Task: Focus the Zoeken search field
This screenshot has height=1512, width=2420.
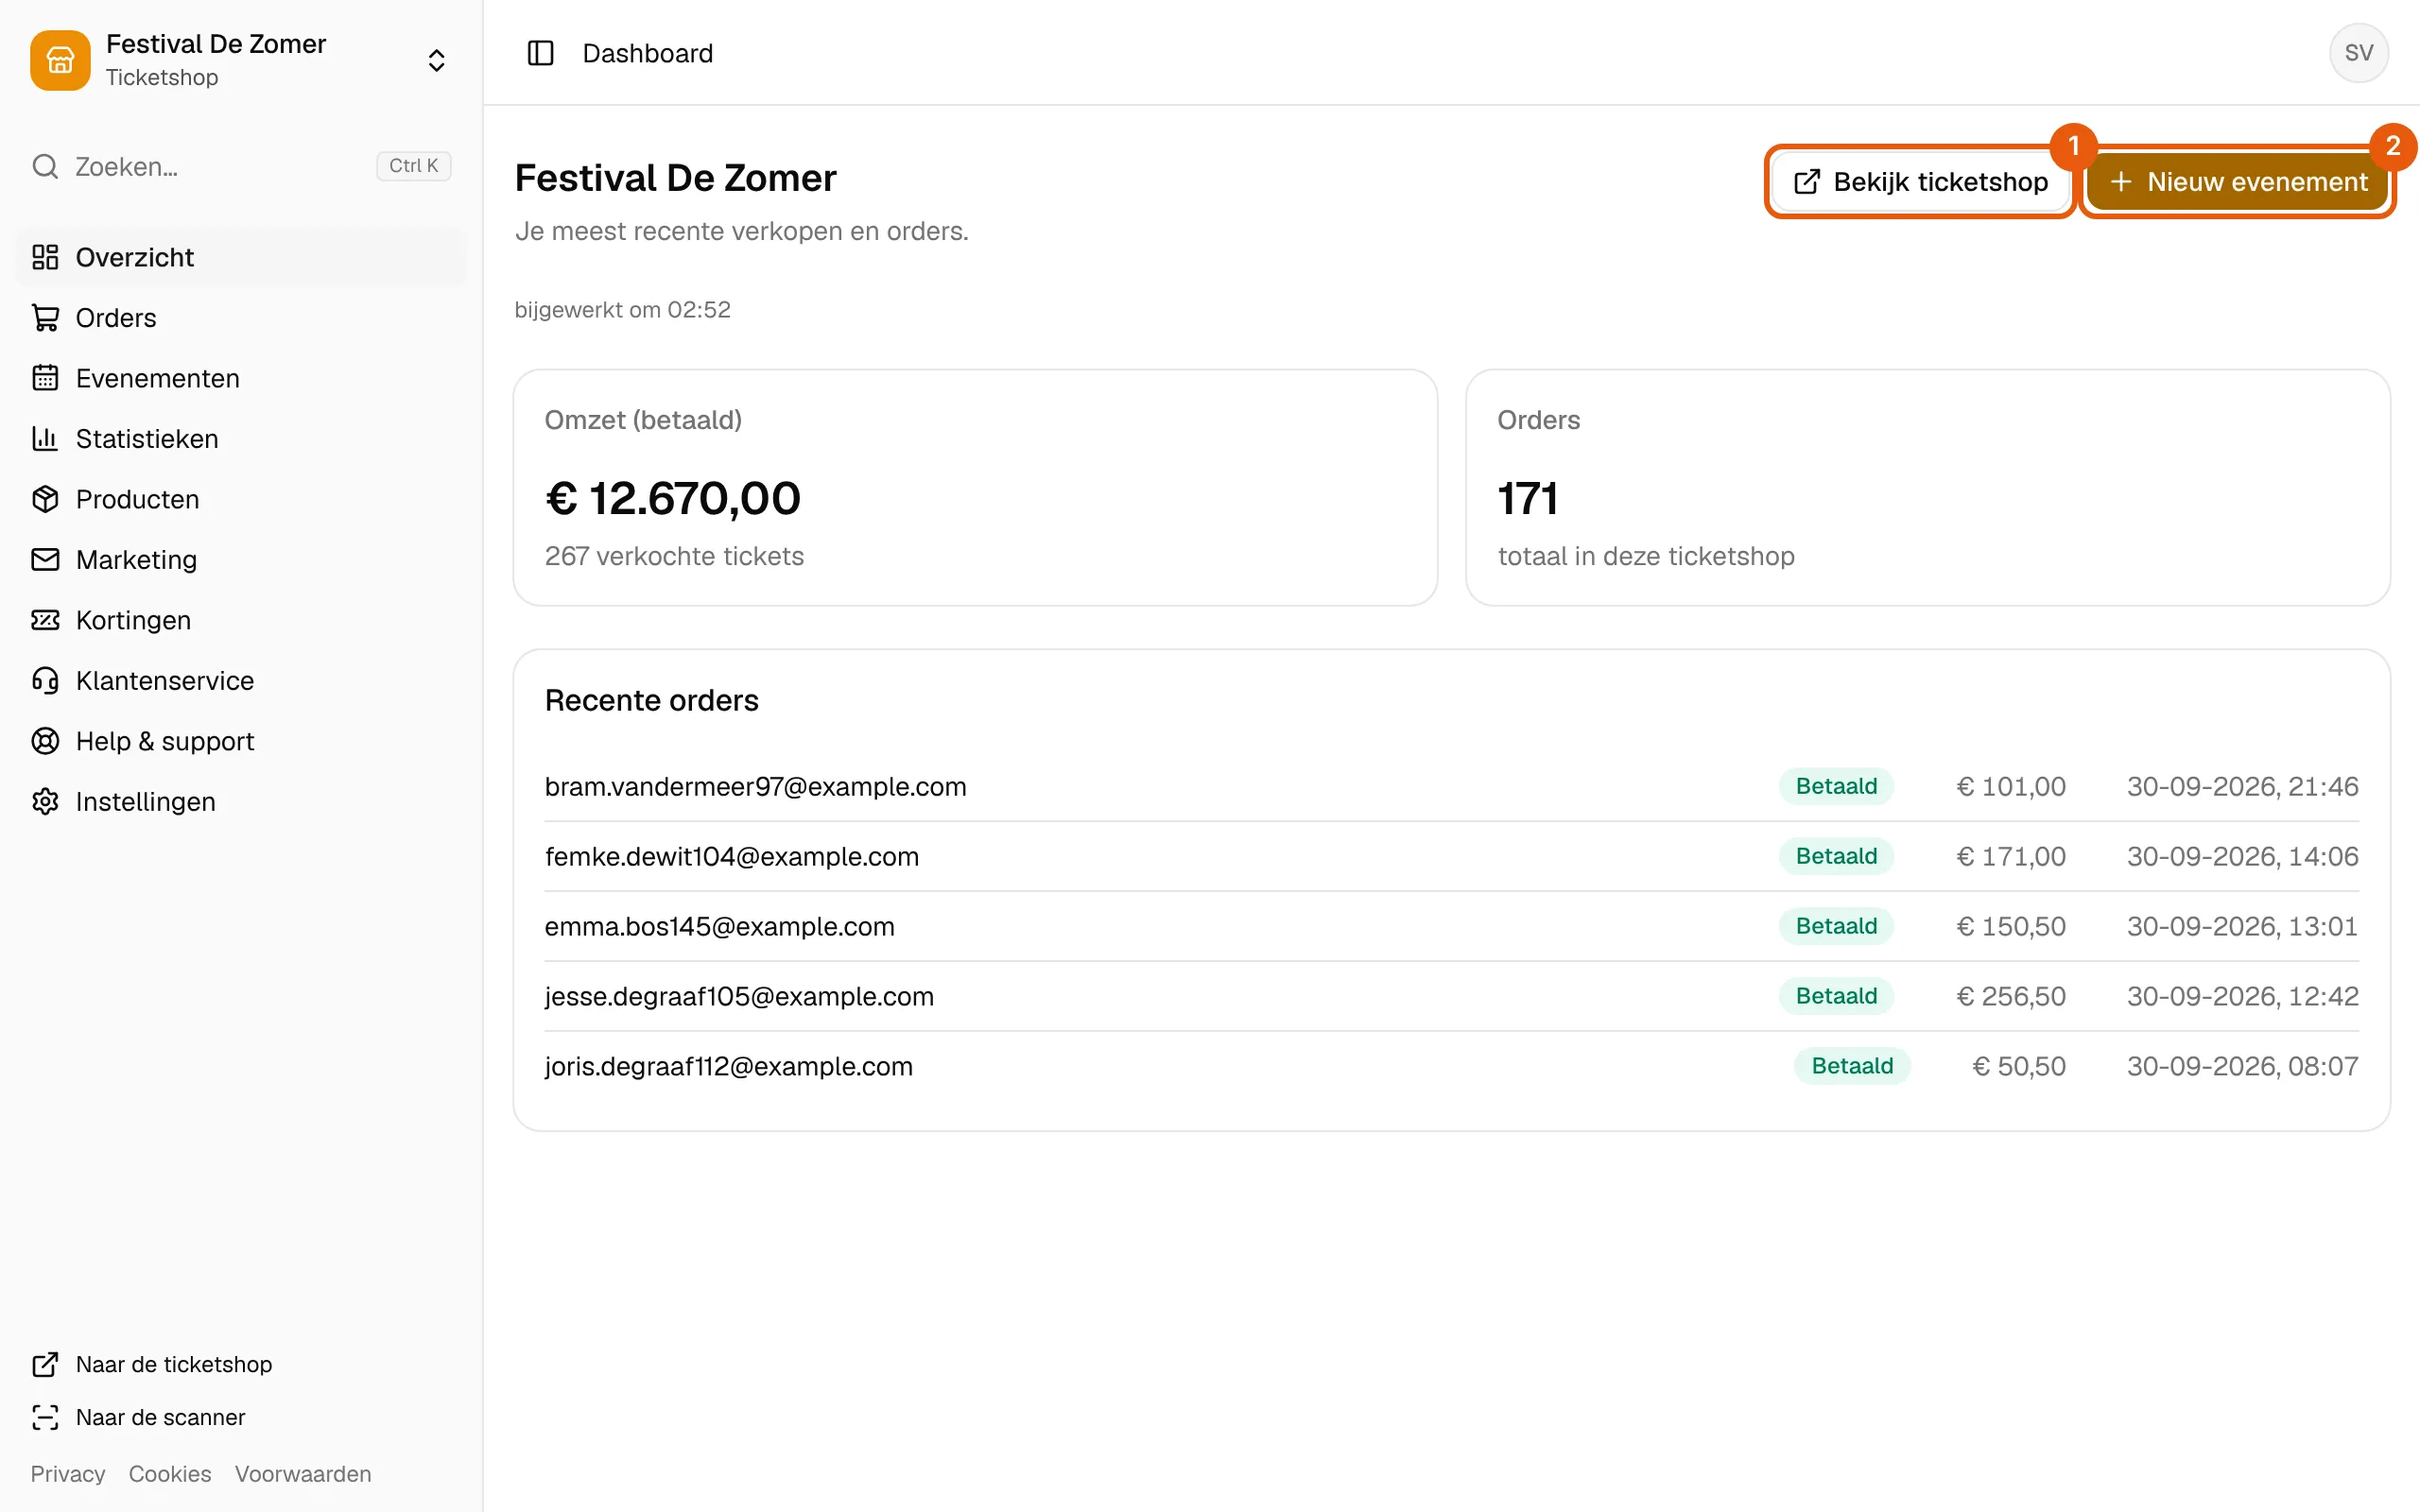Action: (241, 166)
